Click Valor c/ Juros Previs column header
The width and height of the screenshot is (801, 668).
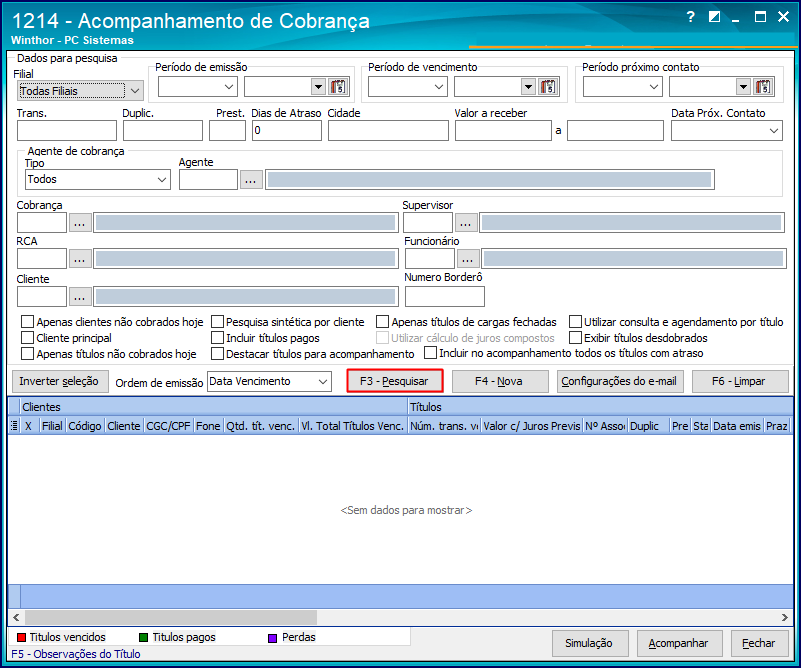click(x=532, y=426)
